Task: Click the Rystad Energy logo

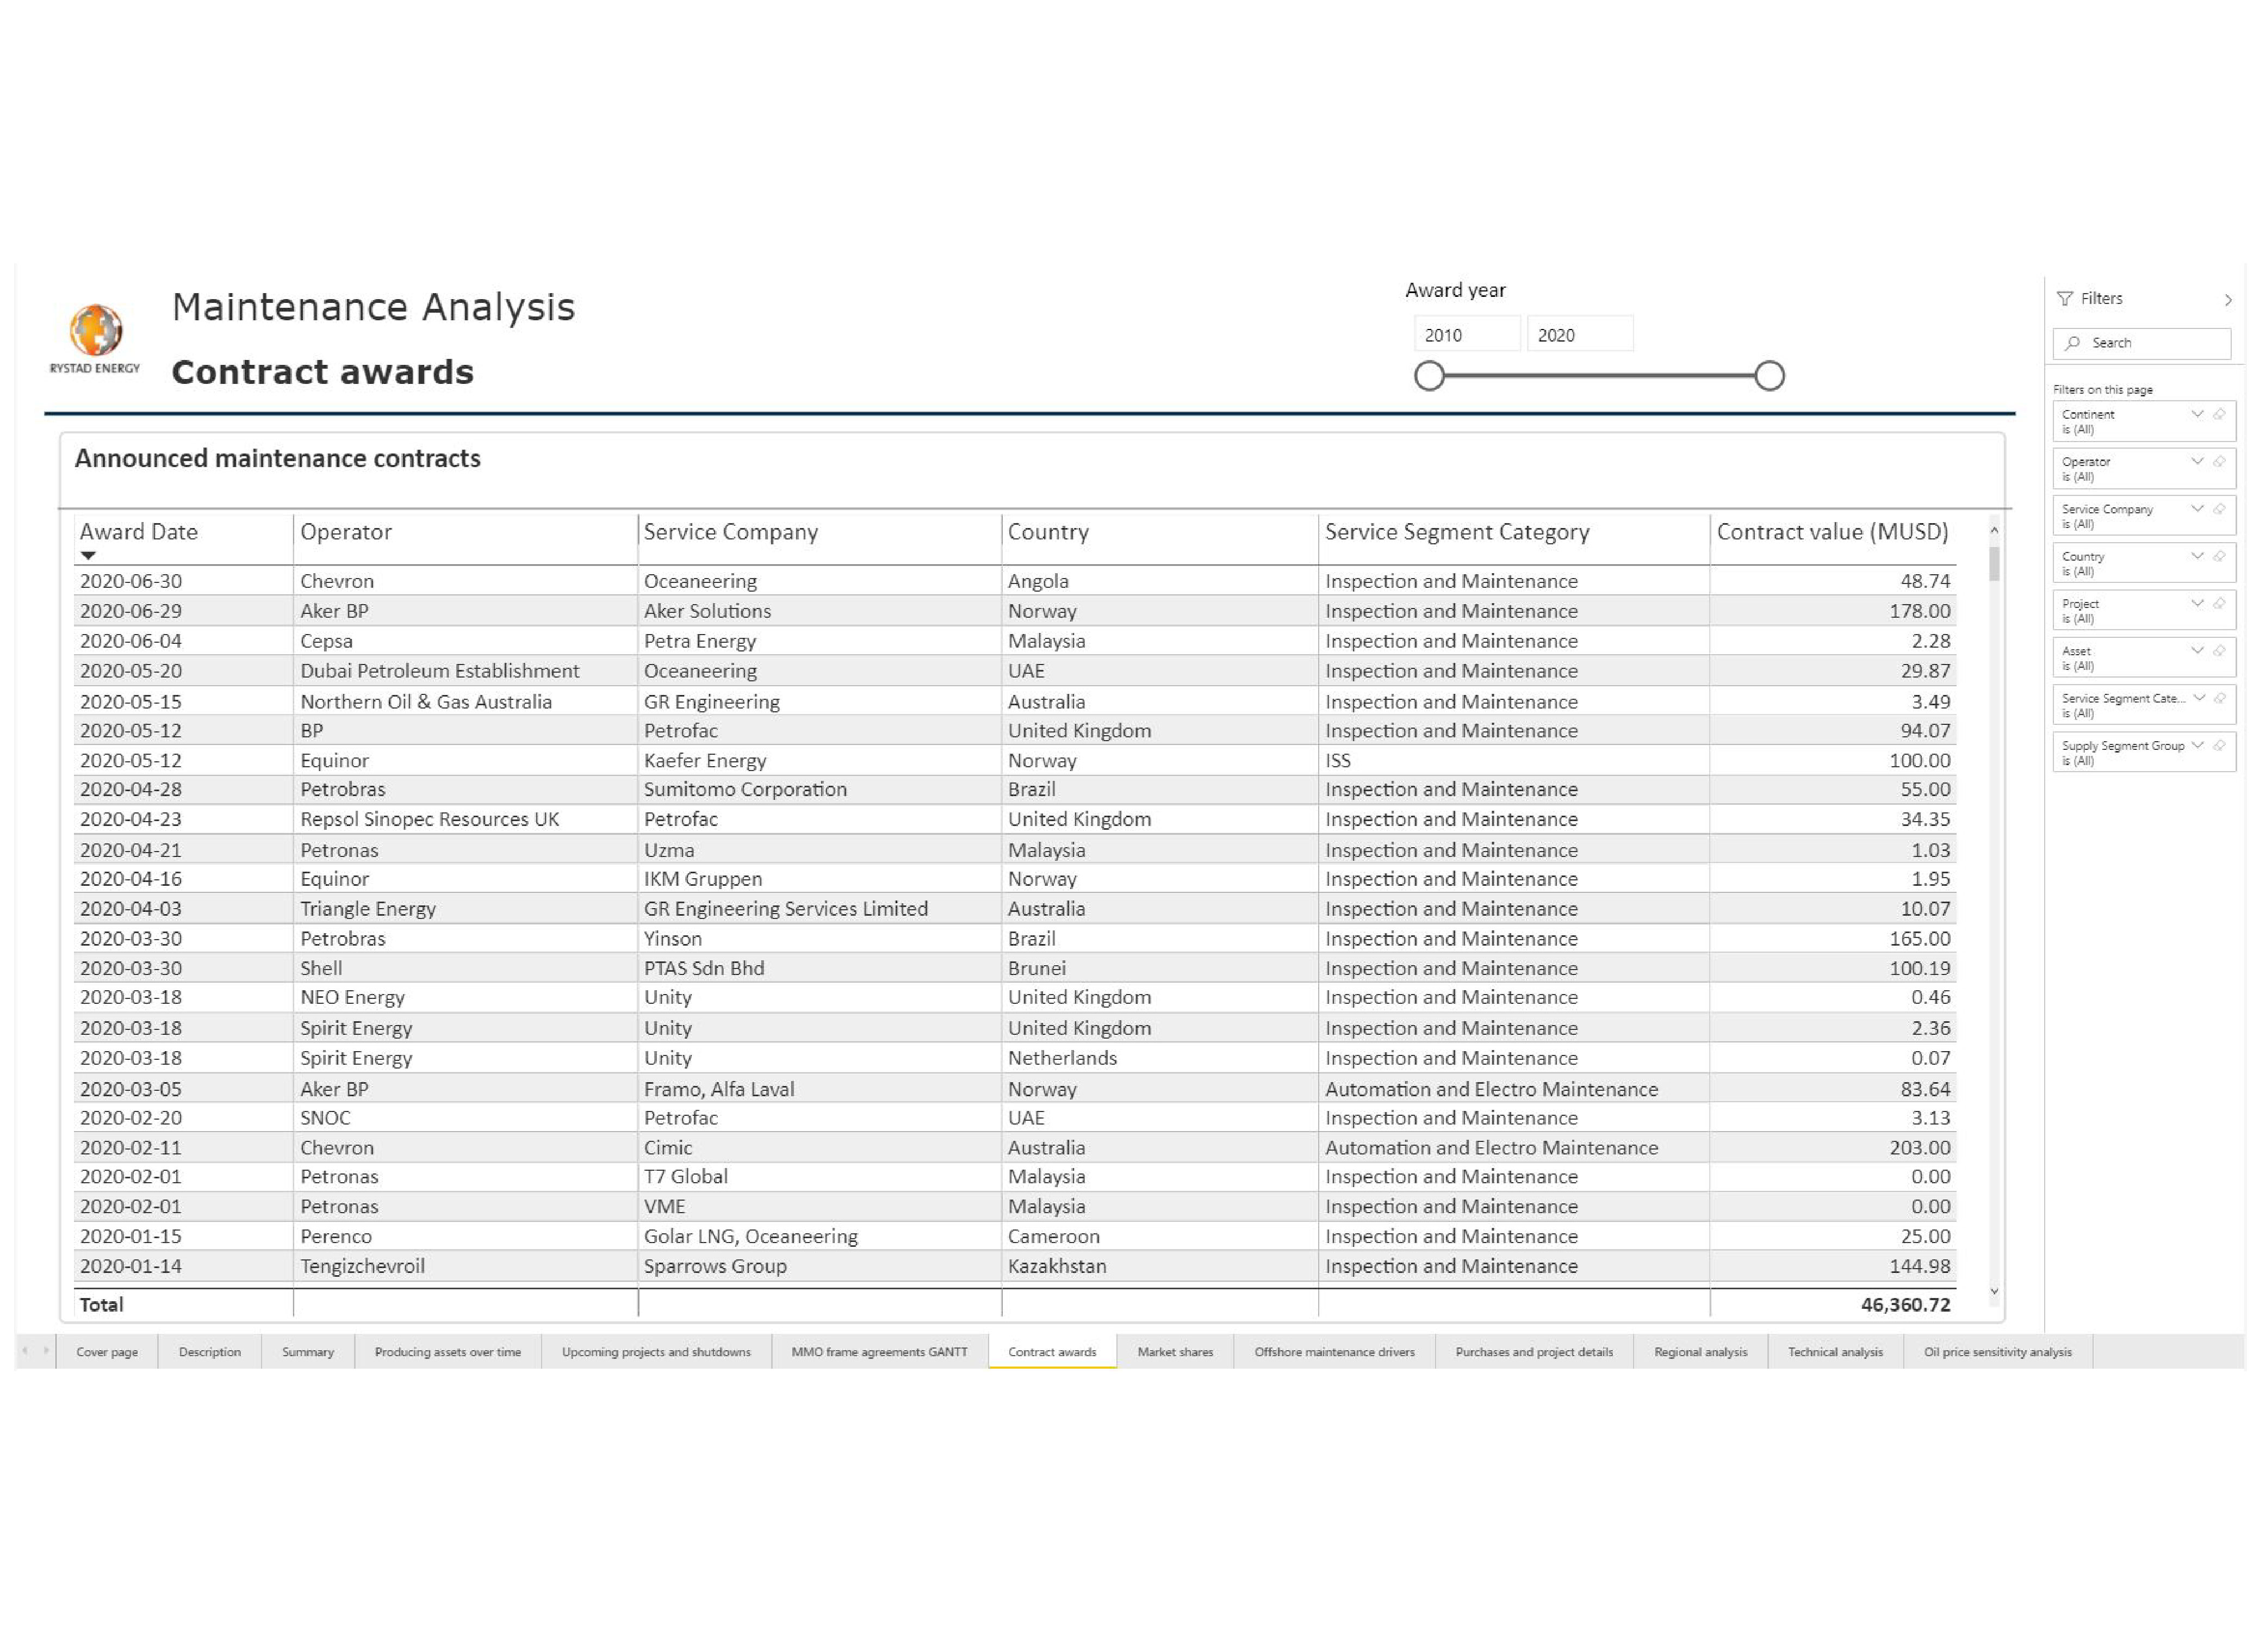Action: [96, 331]
